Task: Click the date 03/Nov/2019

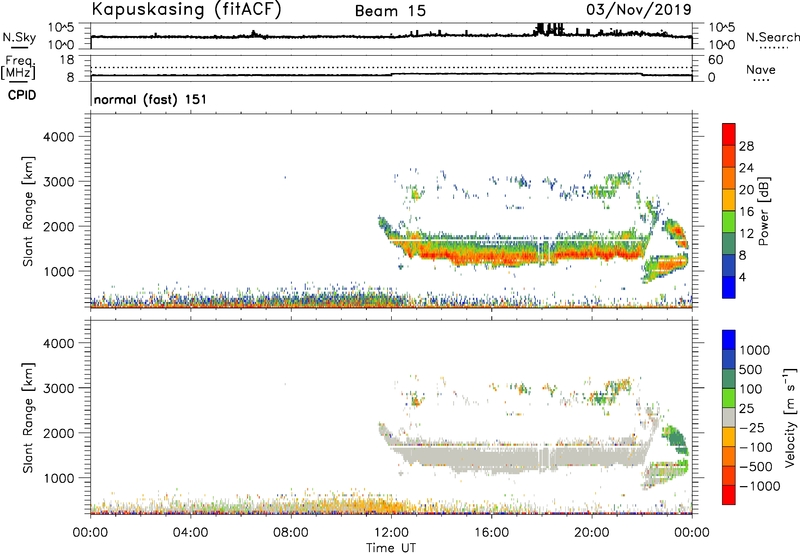Action: pyautogui.click(x=639, y=9)
